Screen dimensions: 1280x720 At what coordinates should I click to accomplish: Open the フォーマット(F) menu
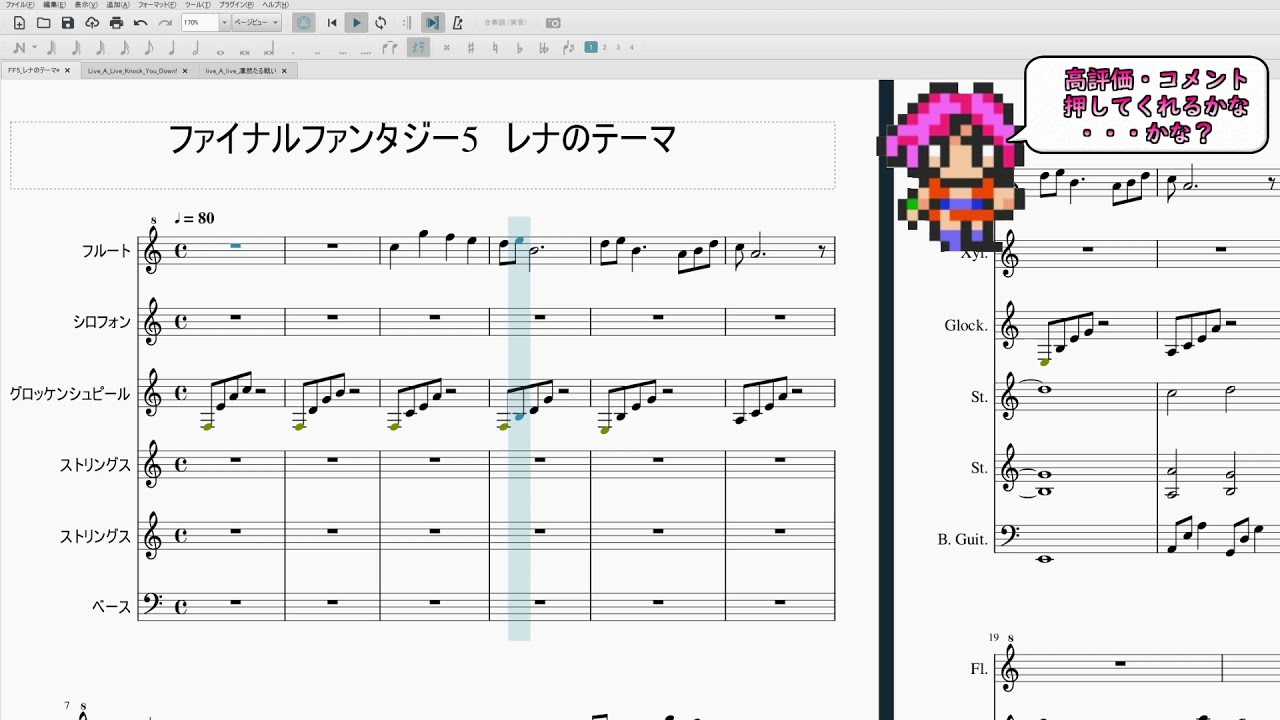point(156,5)
